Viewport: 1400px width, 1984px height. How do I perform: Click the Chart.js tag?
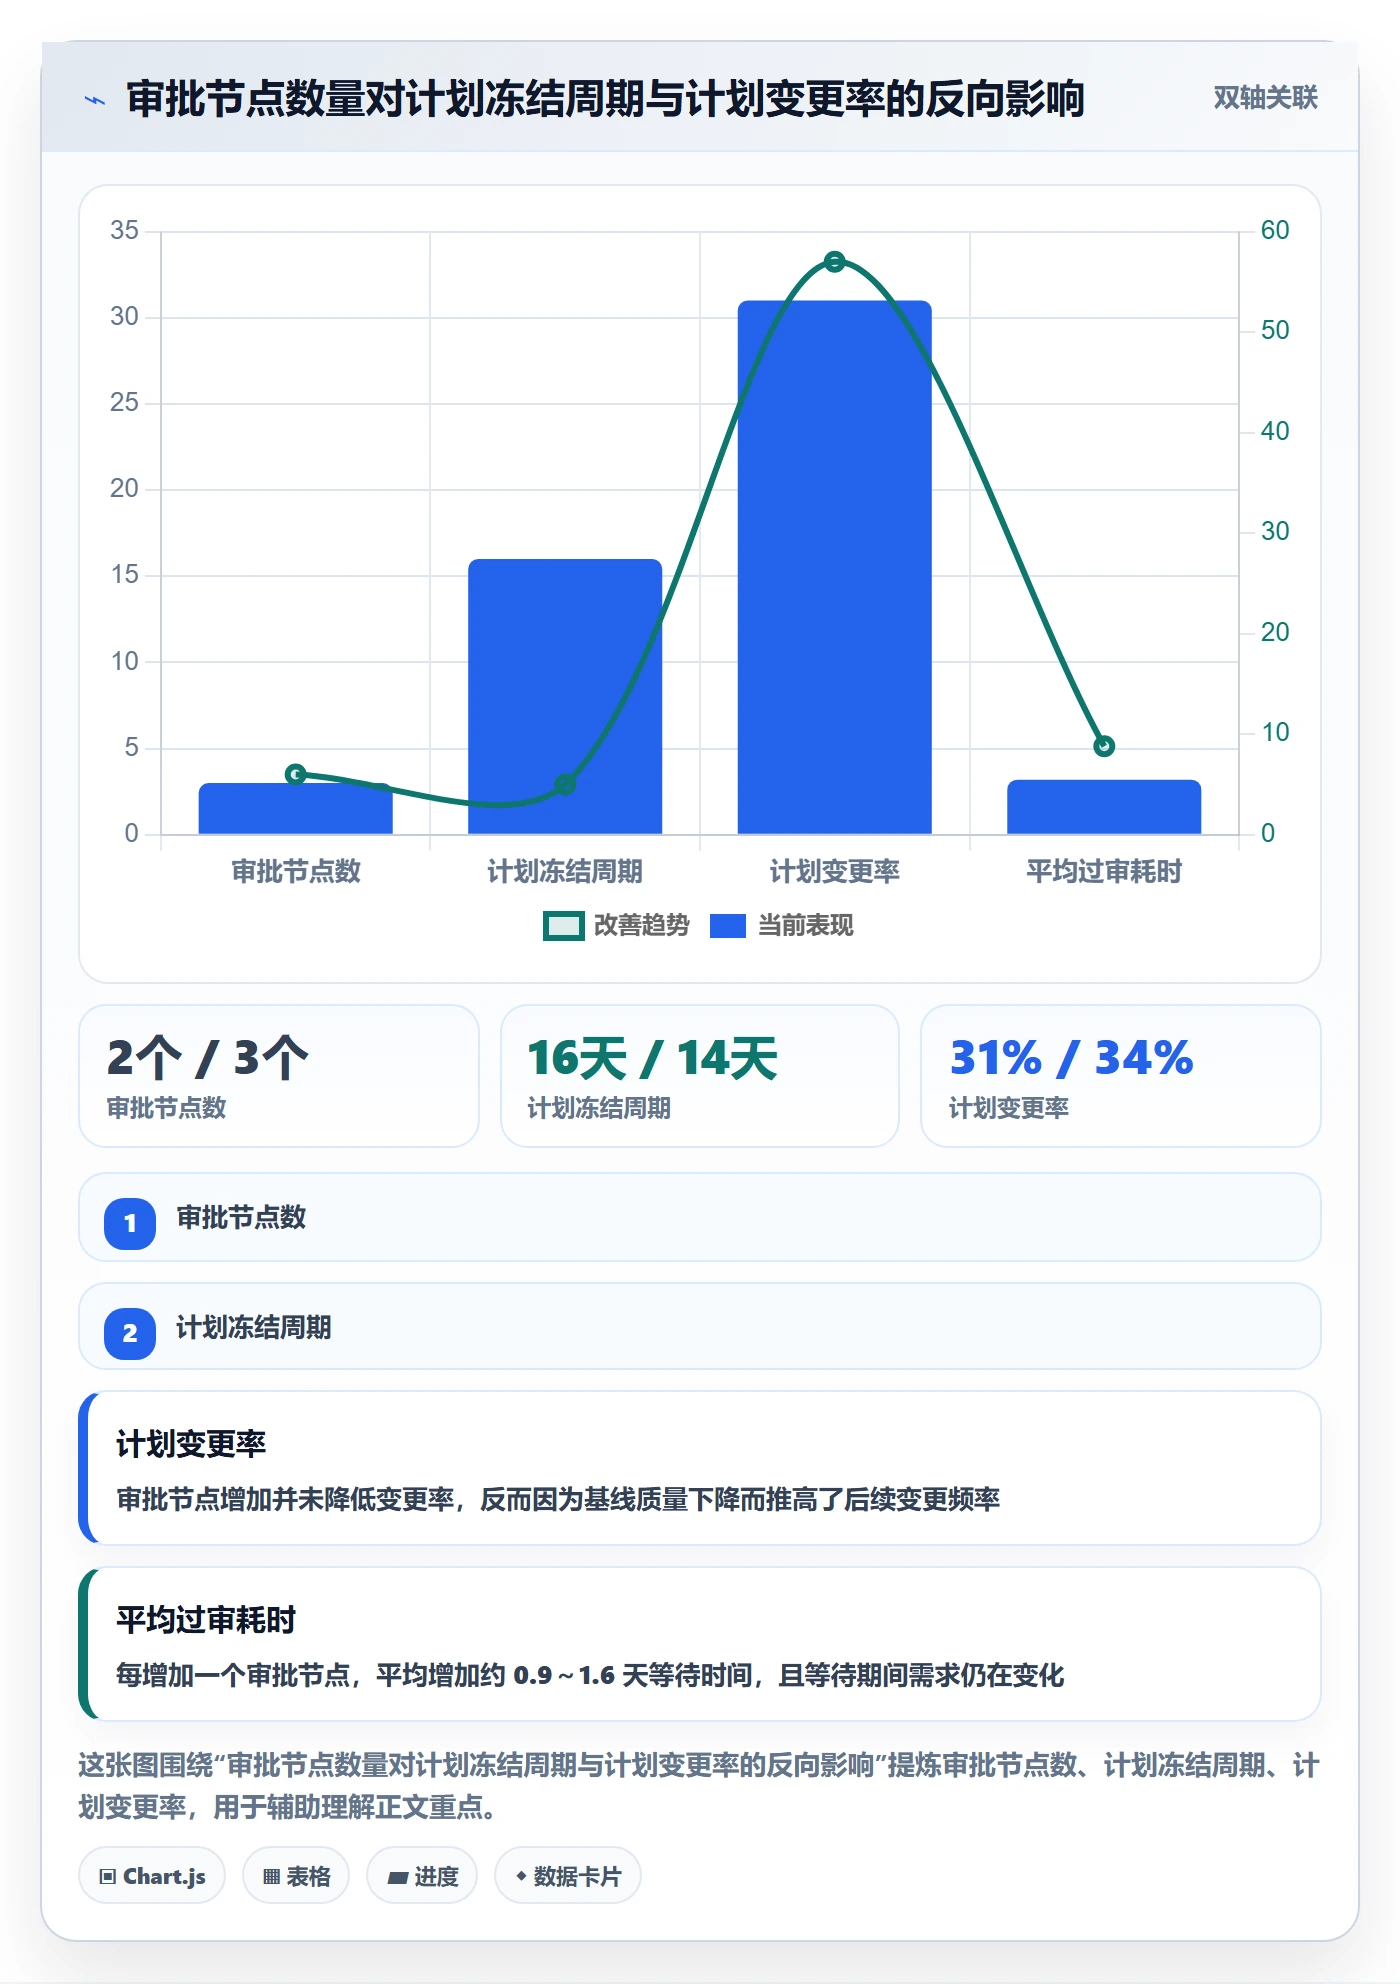[152, 1876]
